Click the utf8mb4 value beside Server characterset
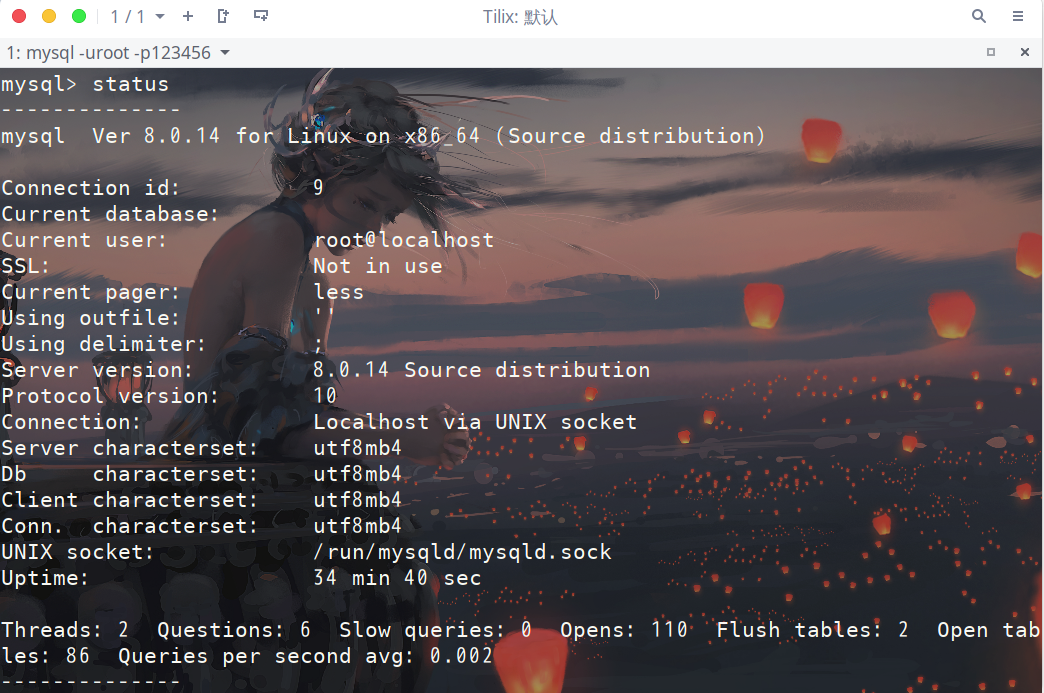The height and width of the screenshot is (693, 1044). pos(358,447)
